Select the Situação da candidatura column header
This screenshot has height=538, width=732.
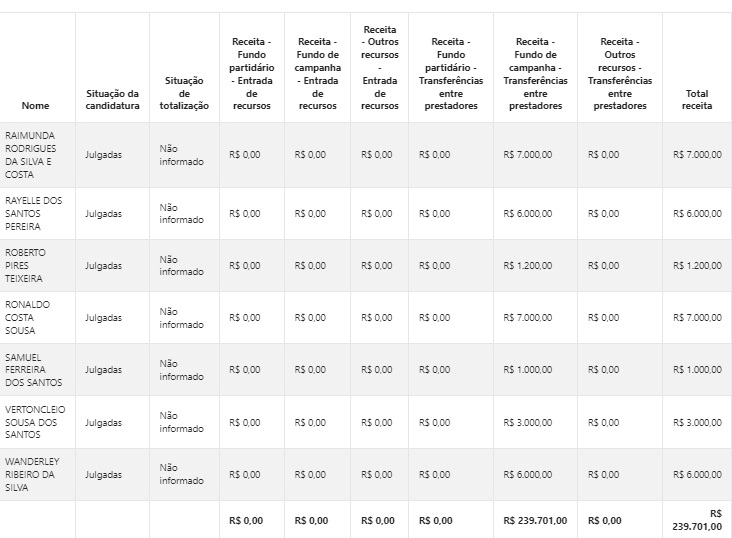[x=112, y=99]
